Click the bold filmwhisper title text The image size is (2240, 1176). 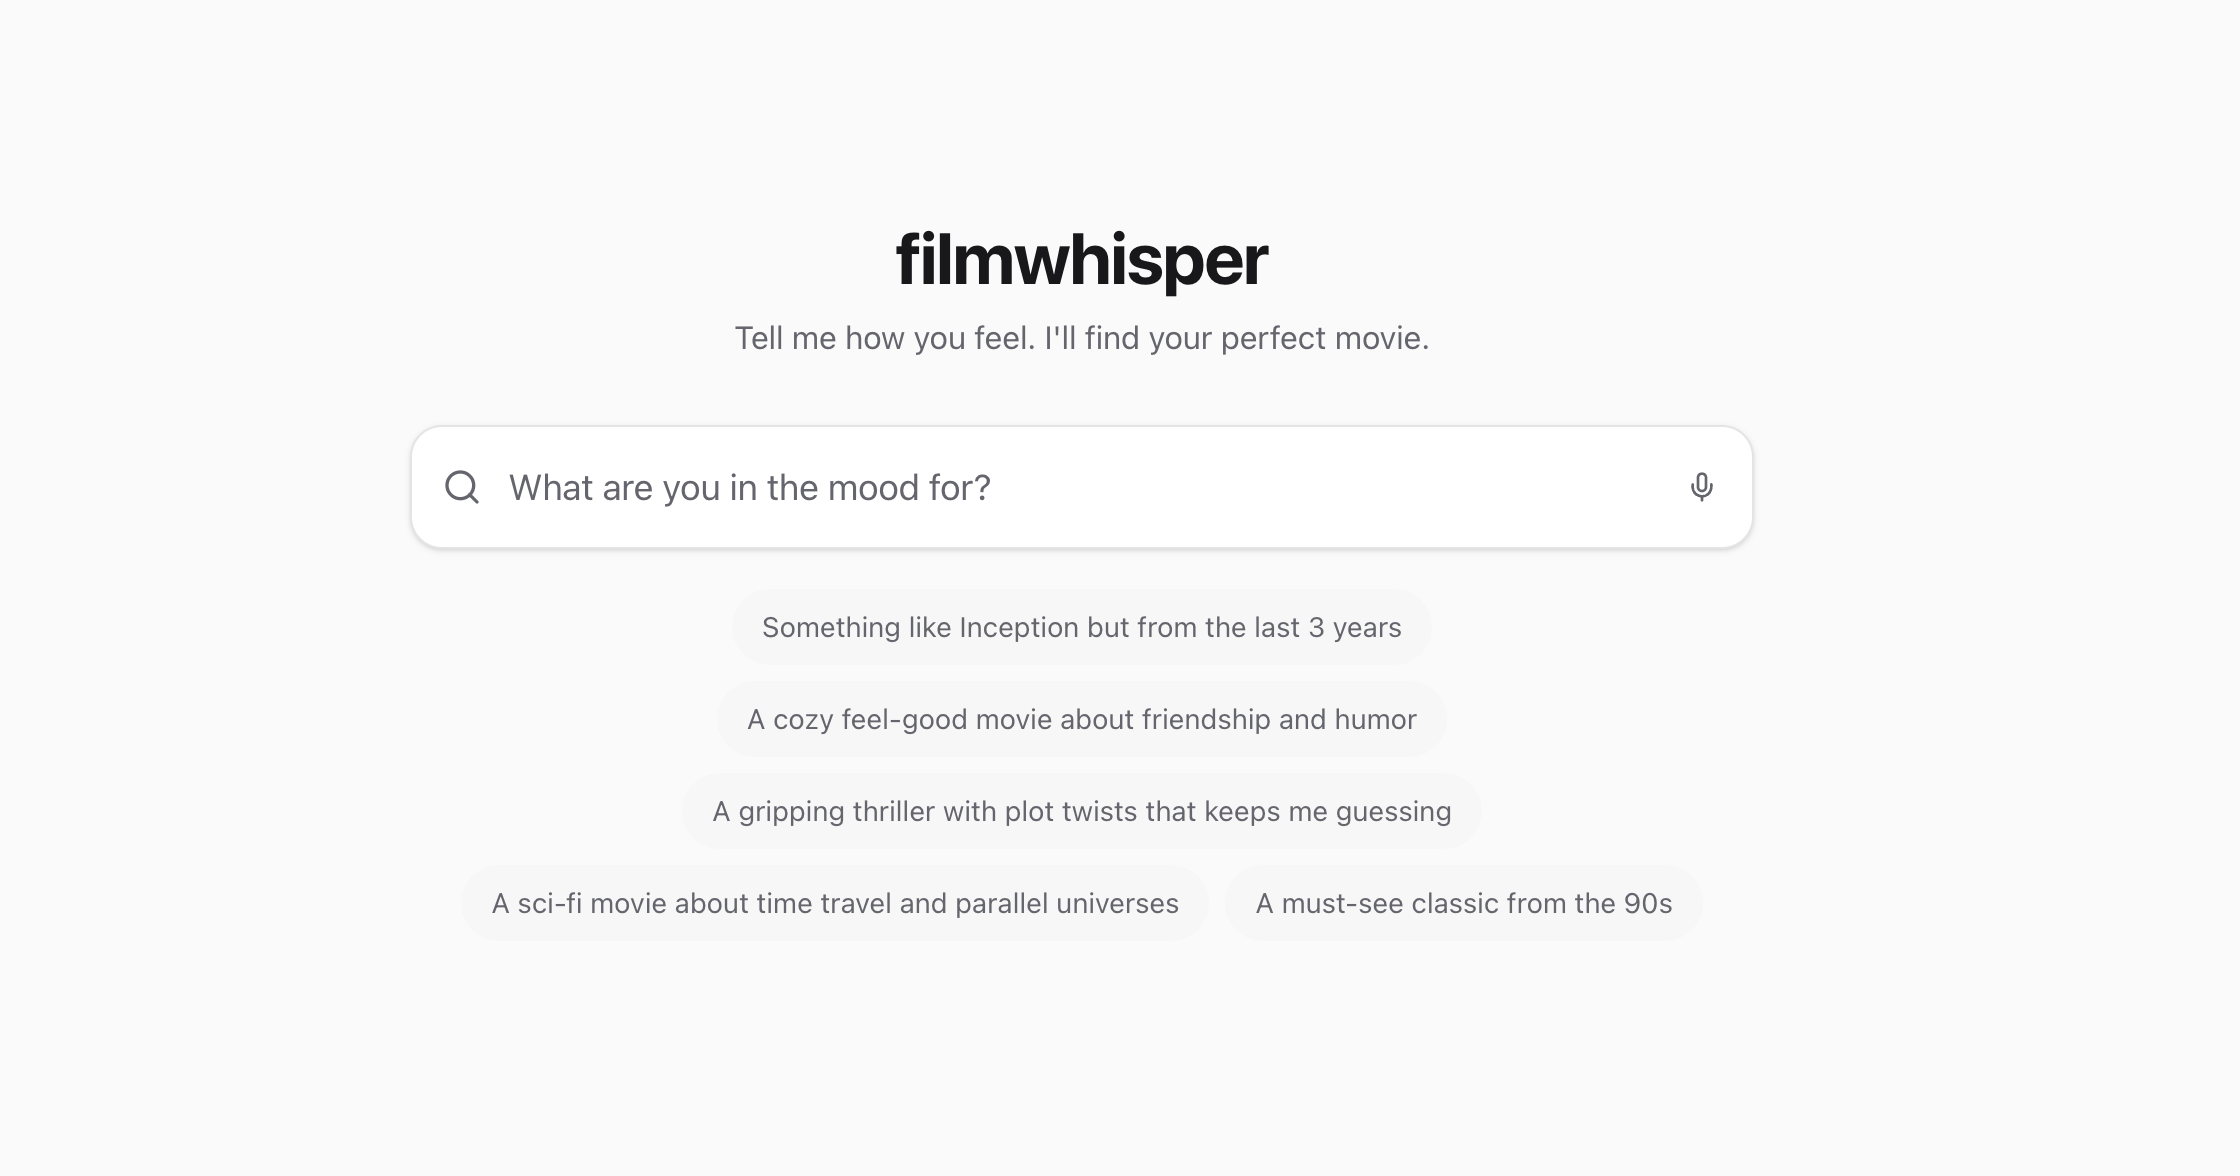click(1081, 260)
